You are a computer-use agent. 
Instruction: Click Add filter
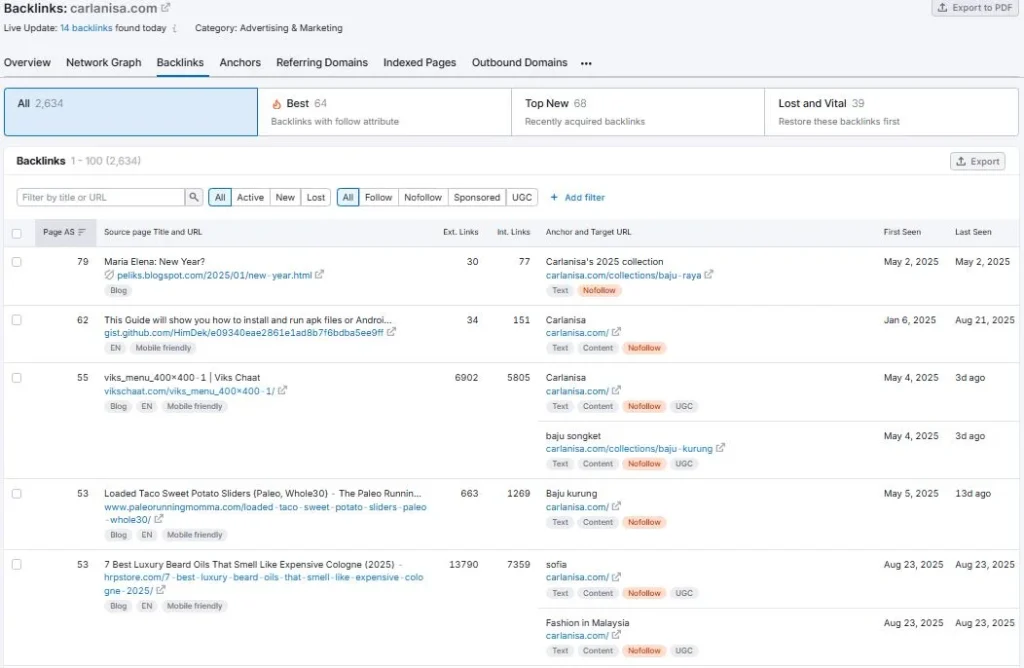pos(577,197)
